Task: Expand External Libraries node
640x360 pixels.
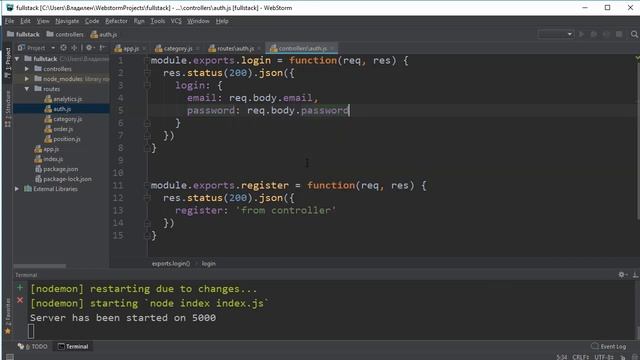Action: click(17, 189)
